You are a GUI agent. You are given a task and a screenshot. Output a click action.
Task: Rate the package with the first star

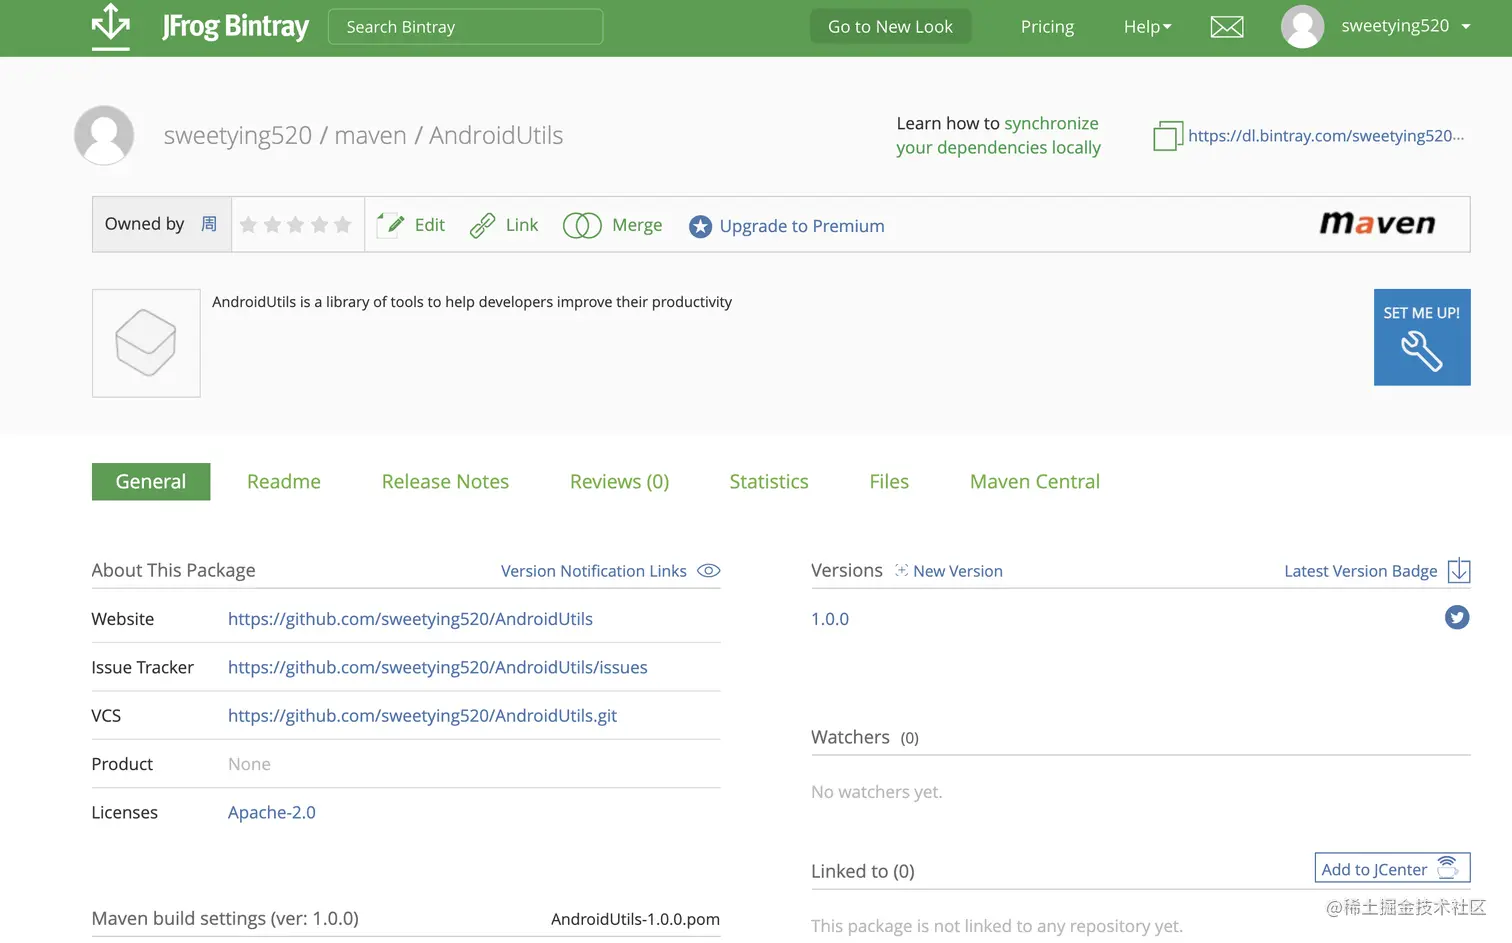[249, 225]
